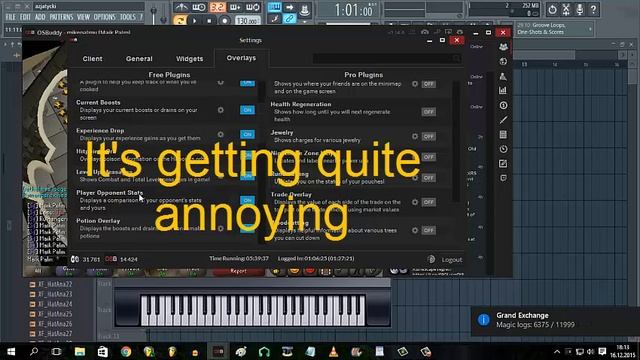640x360 pixels.
Task: Switch to General settings tab
Action: click(x=139, y=59)
